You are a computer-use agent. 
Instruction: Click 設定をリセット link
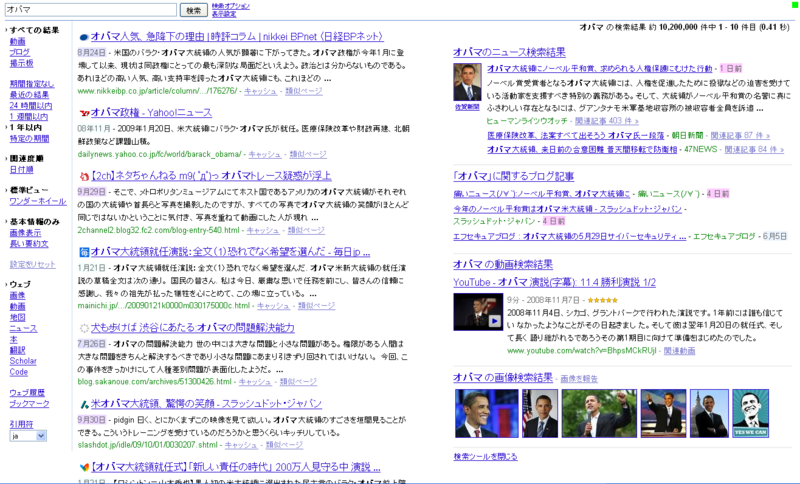pos(33,264)
